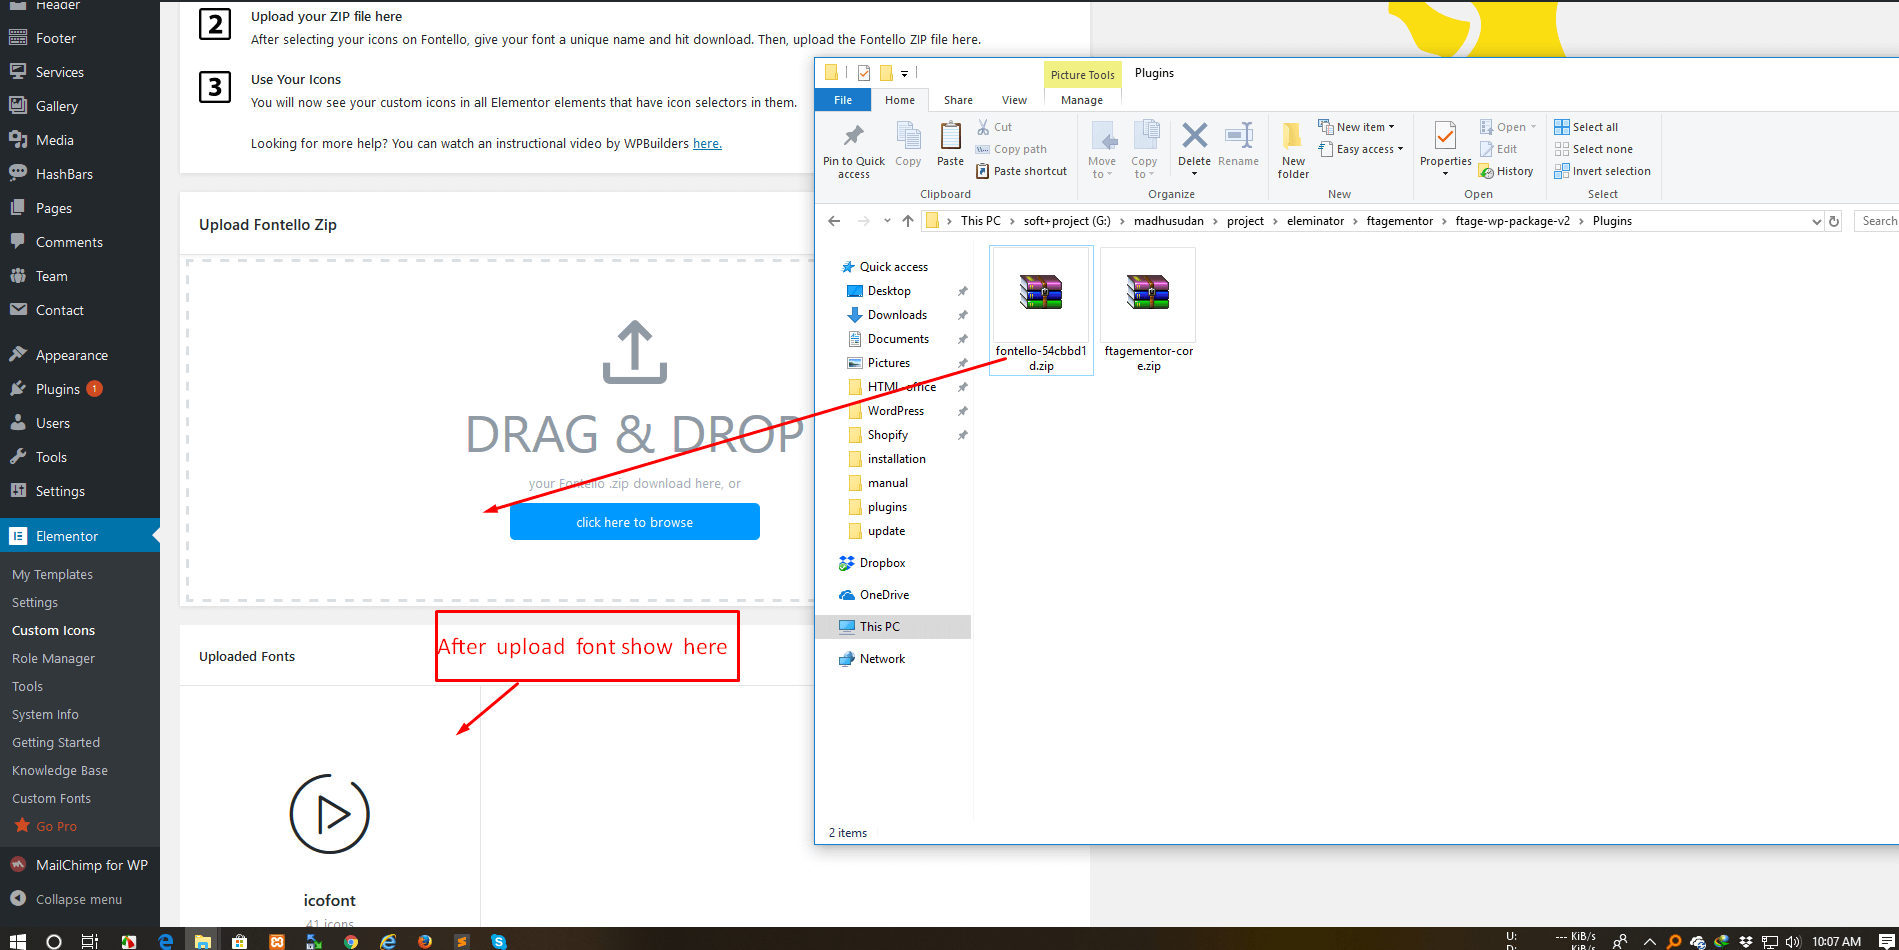This screenshot has height=950, width=1899.
Task: Click the 'click here to browse' button
Action: coord(635,522)
